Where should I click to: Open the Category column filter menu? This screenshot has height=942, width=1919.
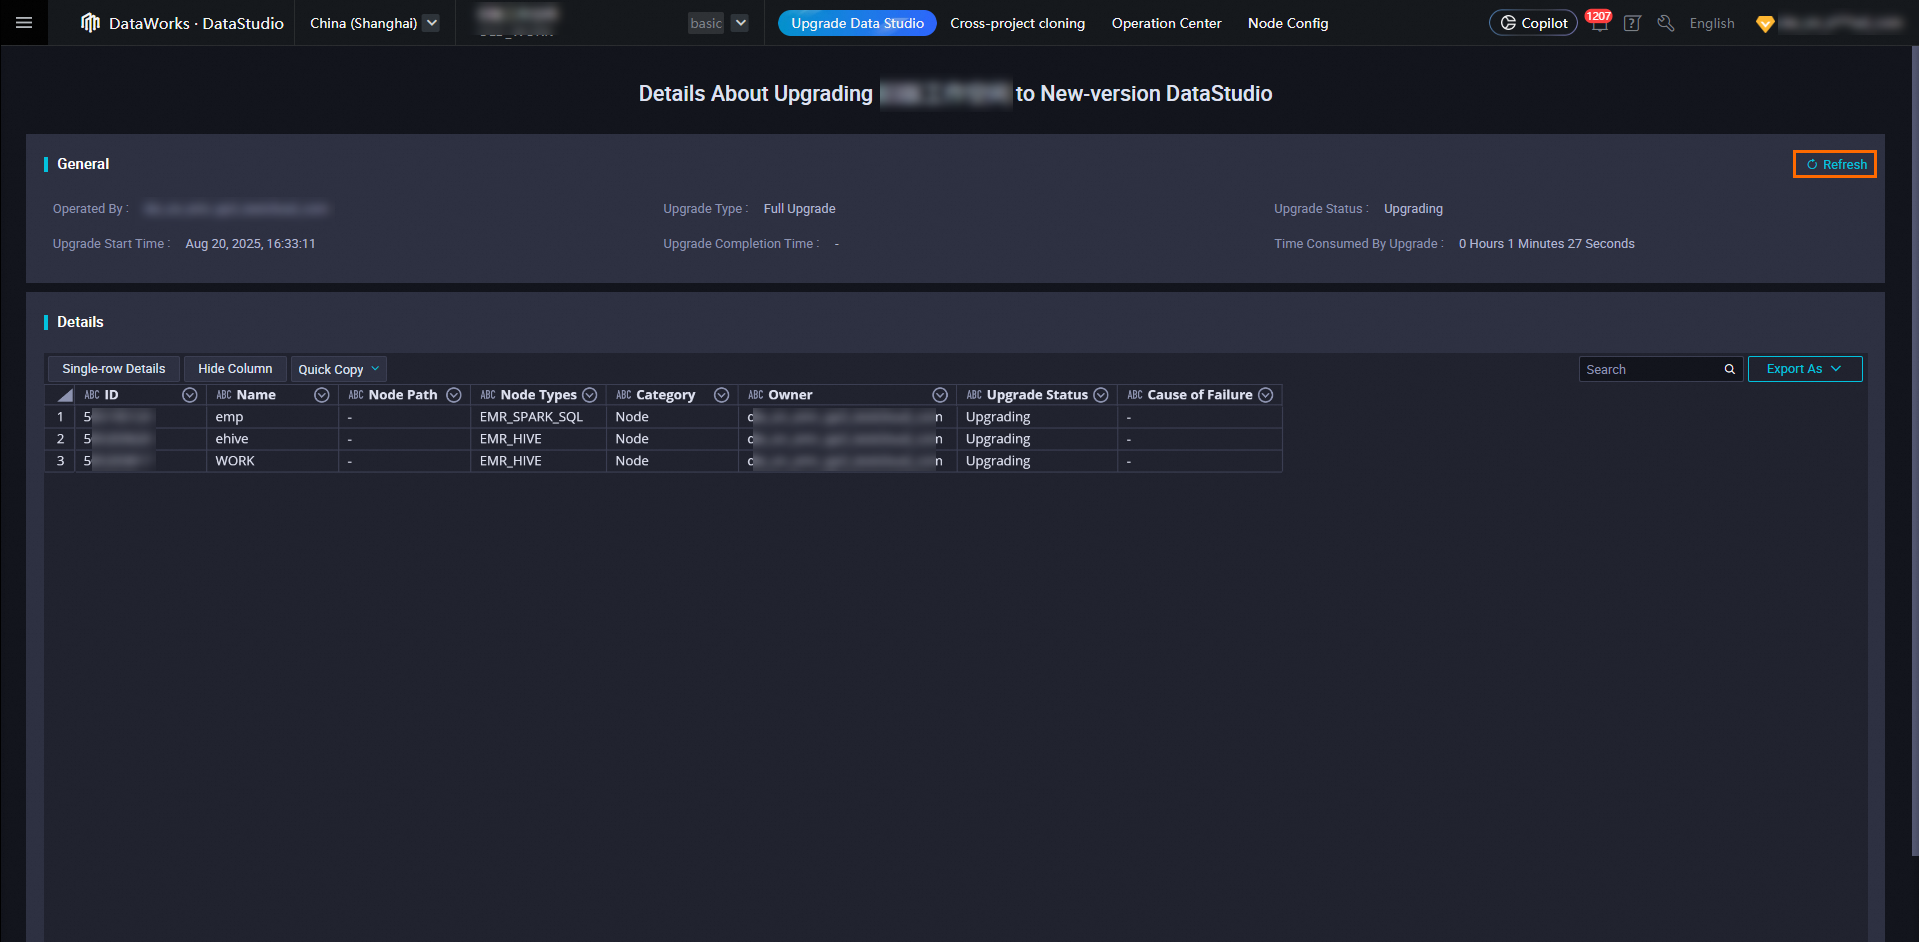click(721, 395)
